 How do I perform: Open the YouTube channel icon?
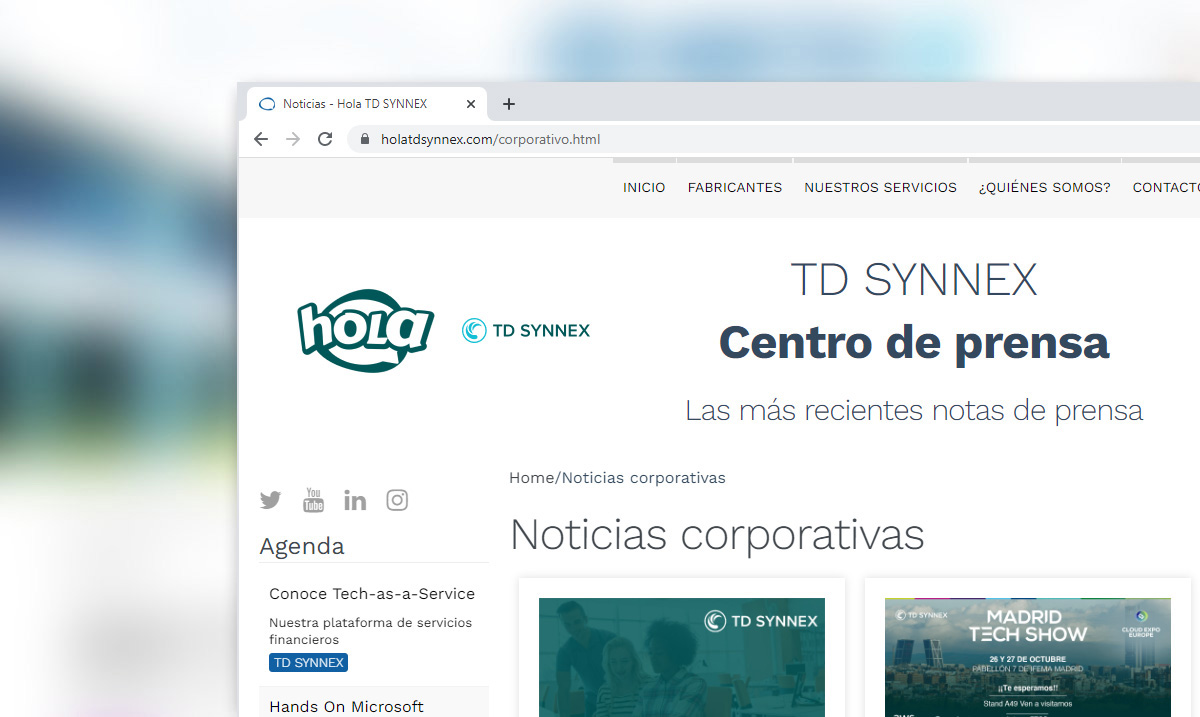[x=313, y=500]
